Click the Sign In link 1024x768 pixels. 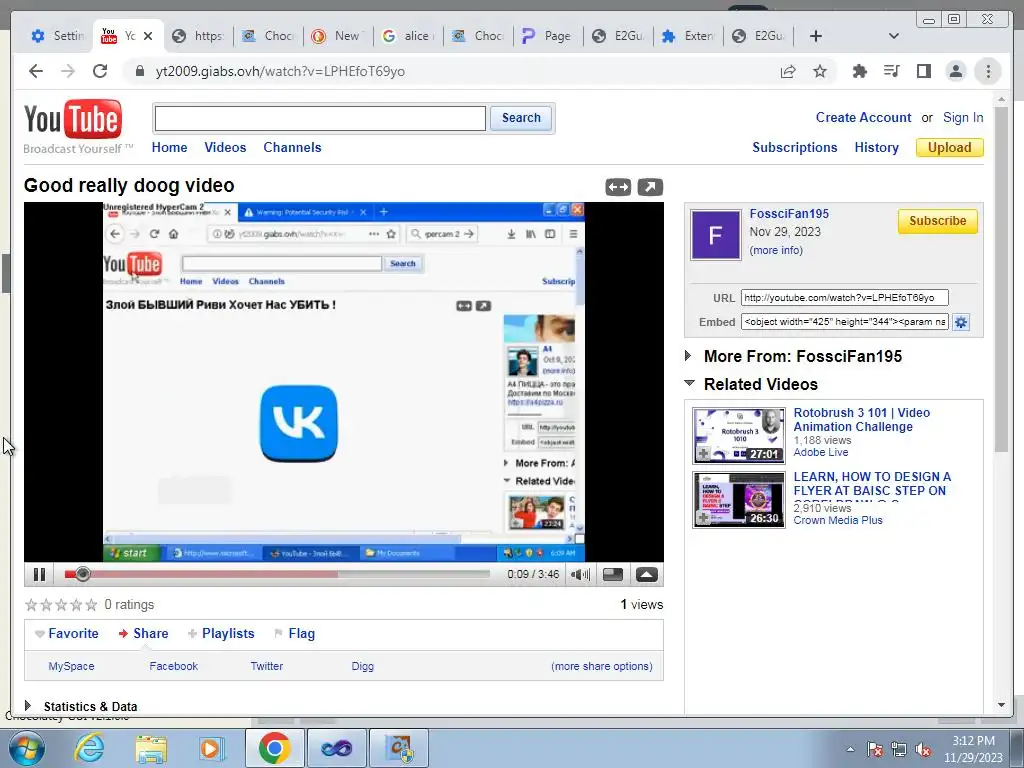963,118
